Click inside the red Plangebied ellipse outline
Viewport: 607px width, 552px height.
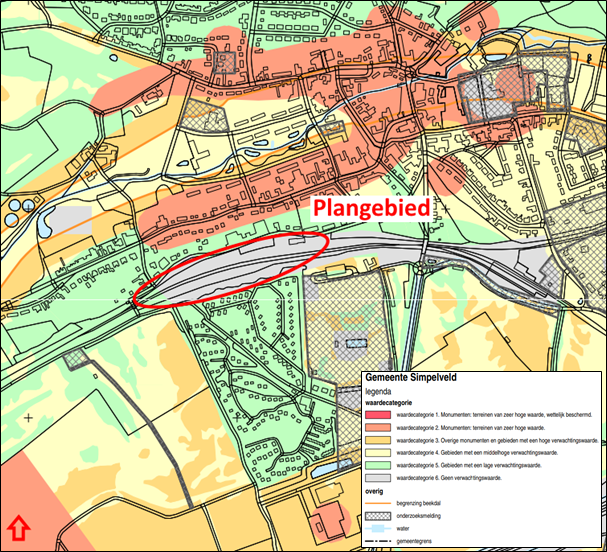235,267
